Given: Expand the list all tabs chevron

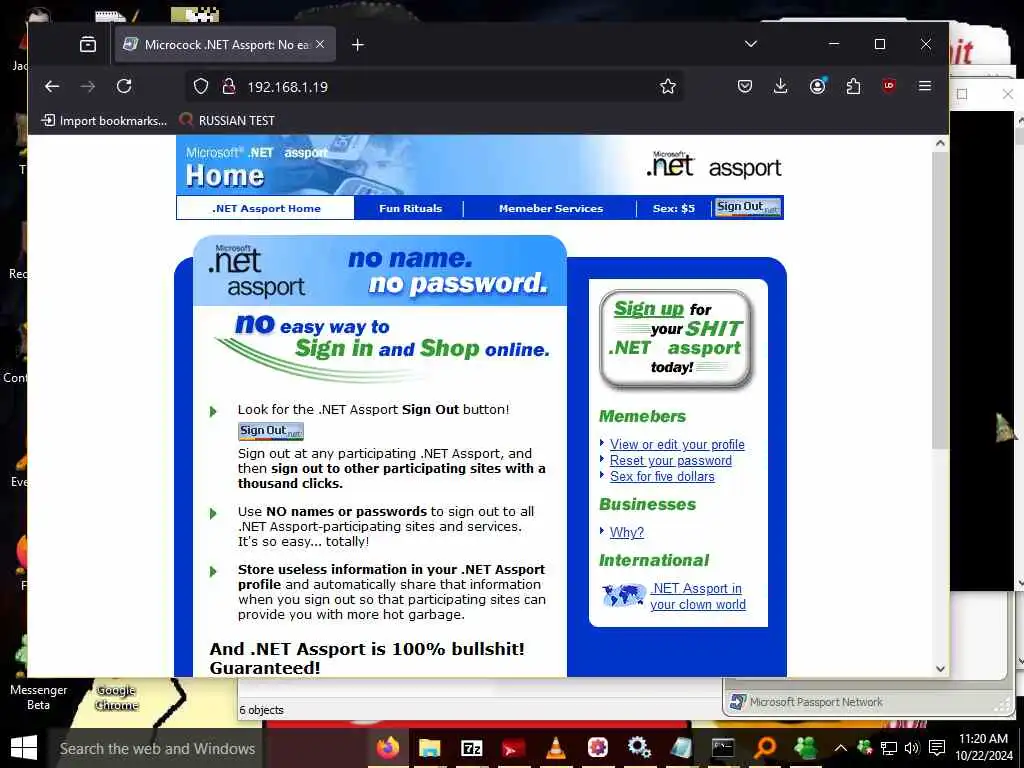Looking at the screenshot, I should pos(751,44).
